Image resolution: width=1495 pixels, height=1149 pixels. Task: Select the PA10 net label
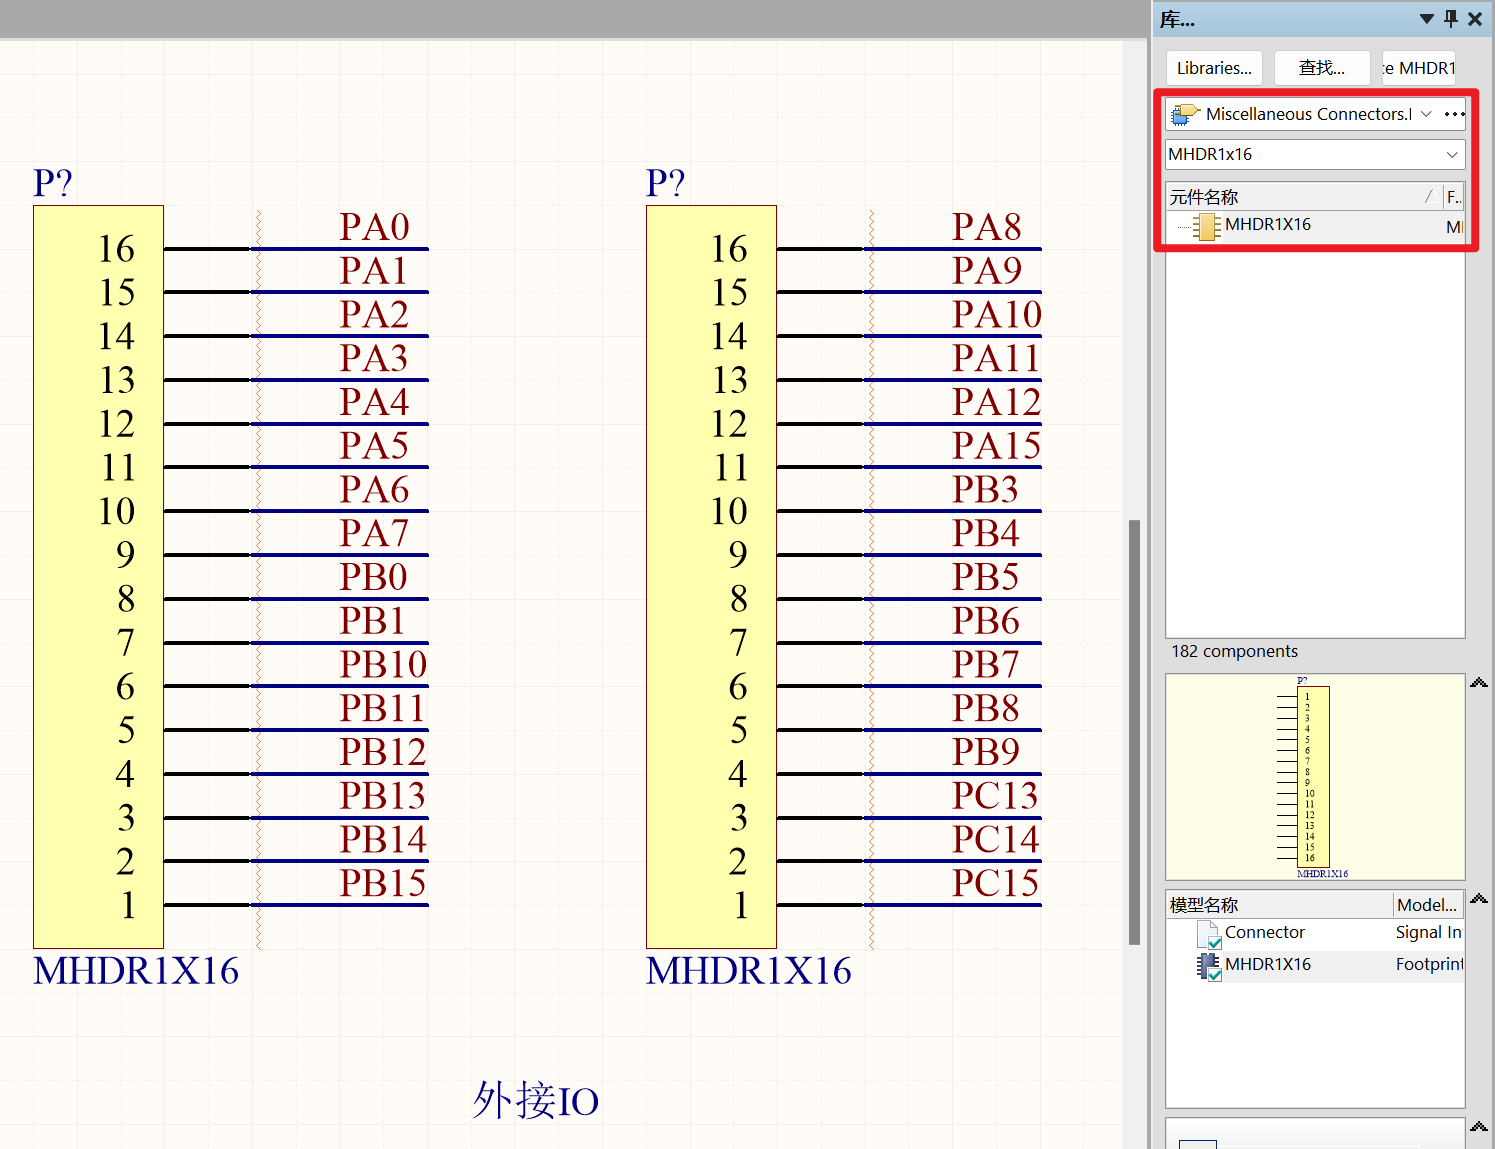click(997, 315)
